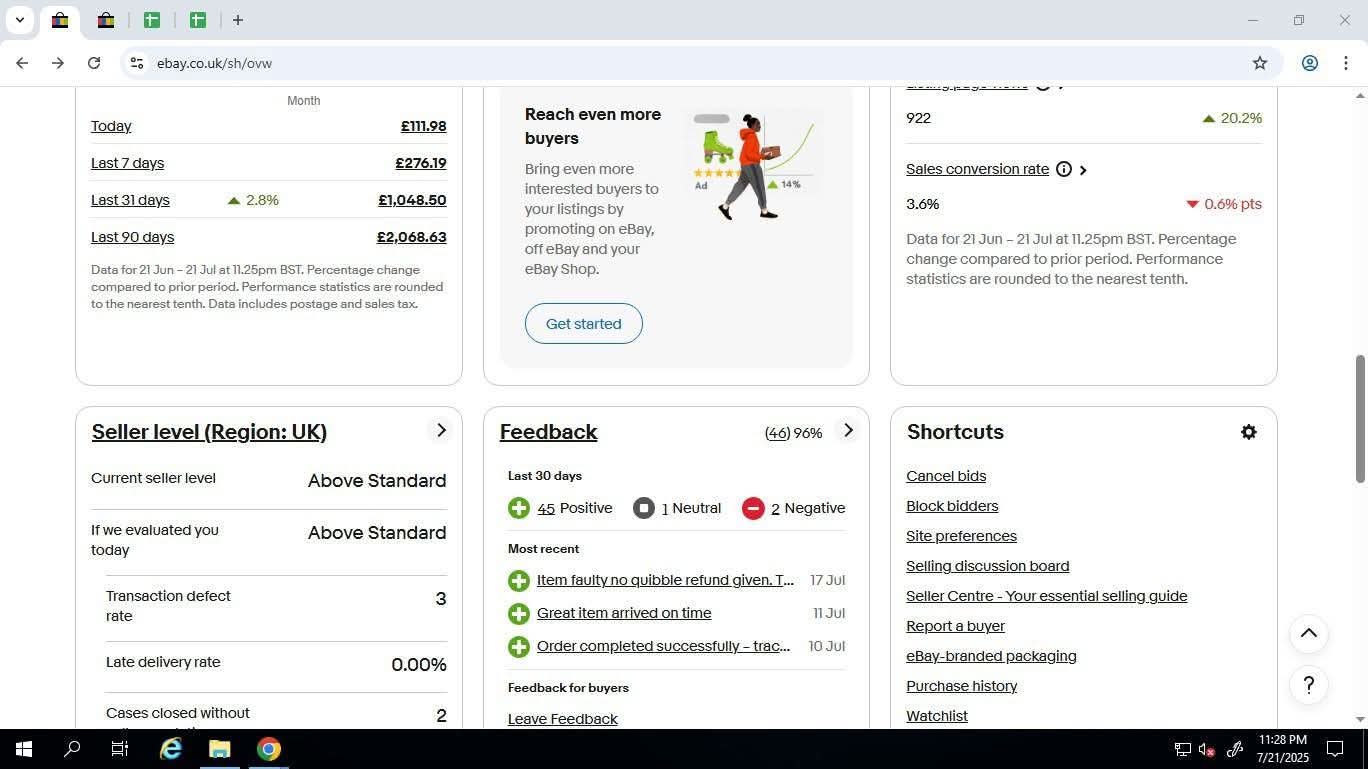Image resolution: width=1368 pixels, height=769 pixels.
Task: Open 'Order completed successfully' feedback link
Action: [663, 646]
